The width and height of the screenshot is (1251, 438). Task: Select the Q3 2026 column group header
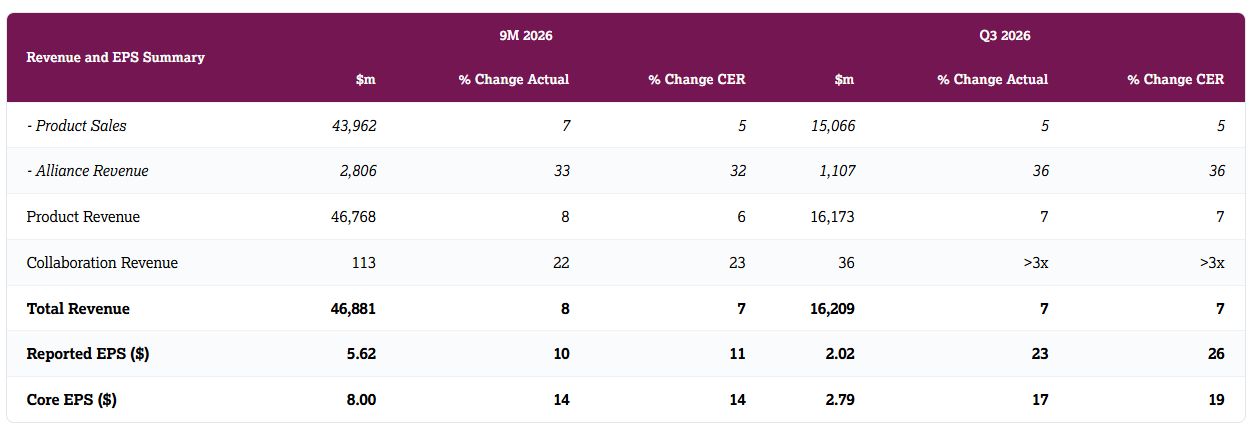click(1005, 35)
